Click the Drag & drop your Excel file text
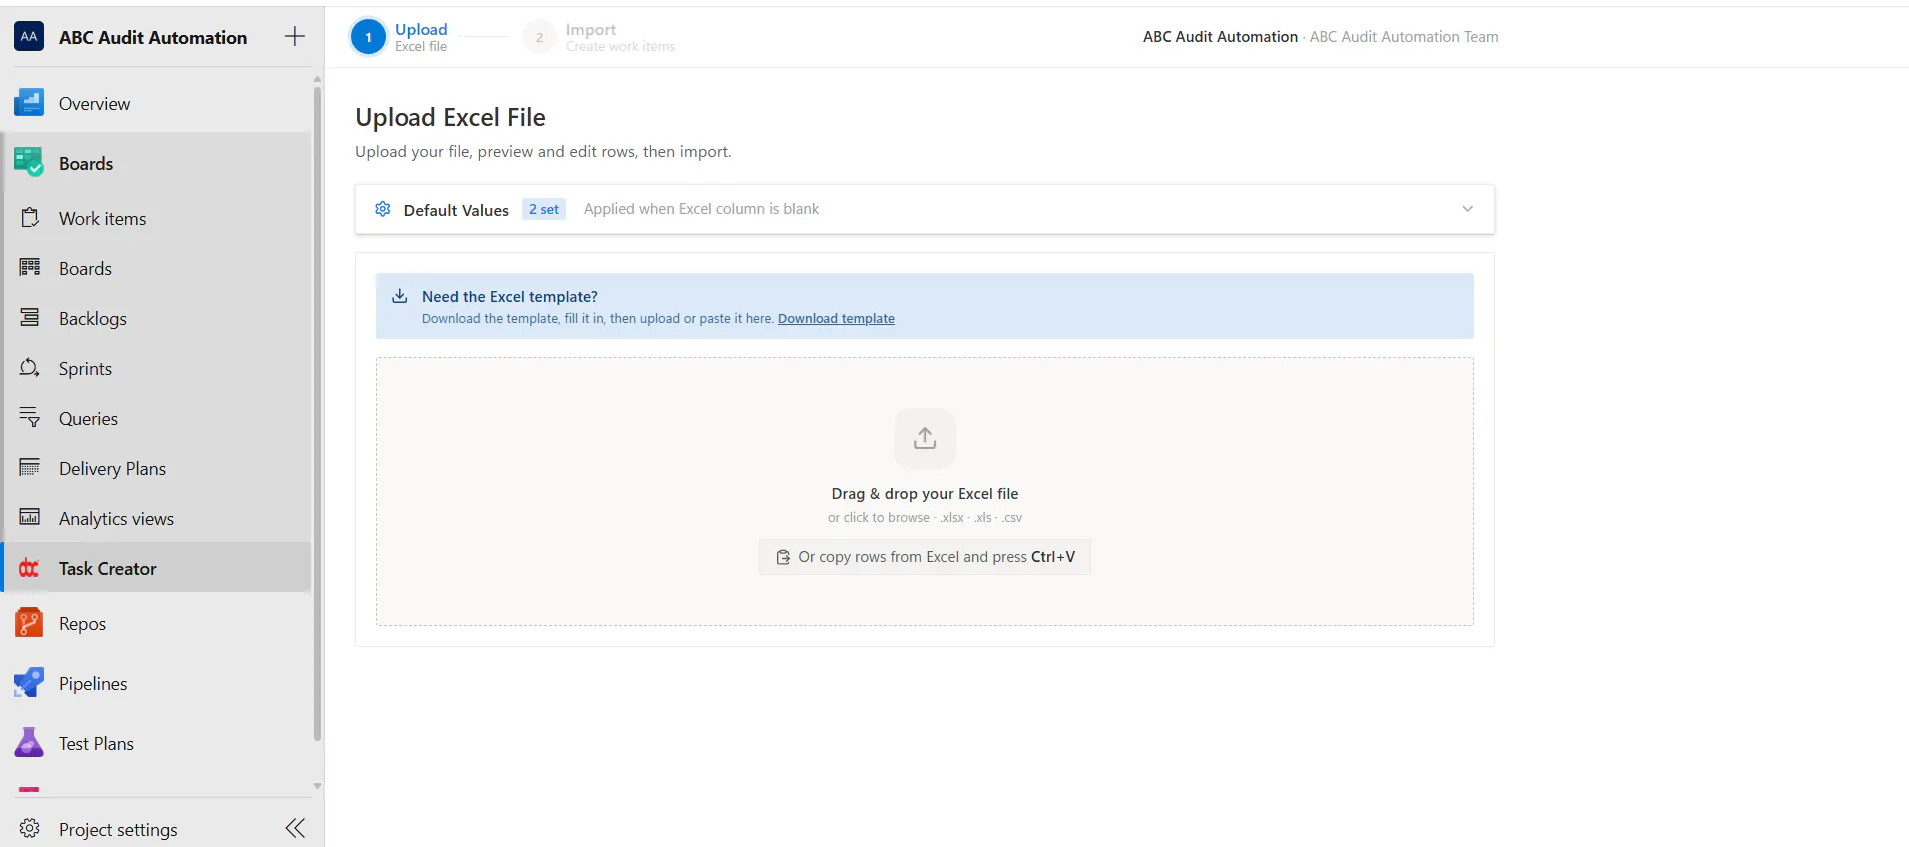This screenshot has width=1909, height=847. click(x=925, y=493)
